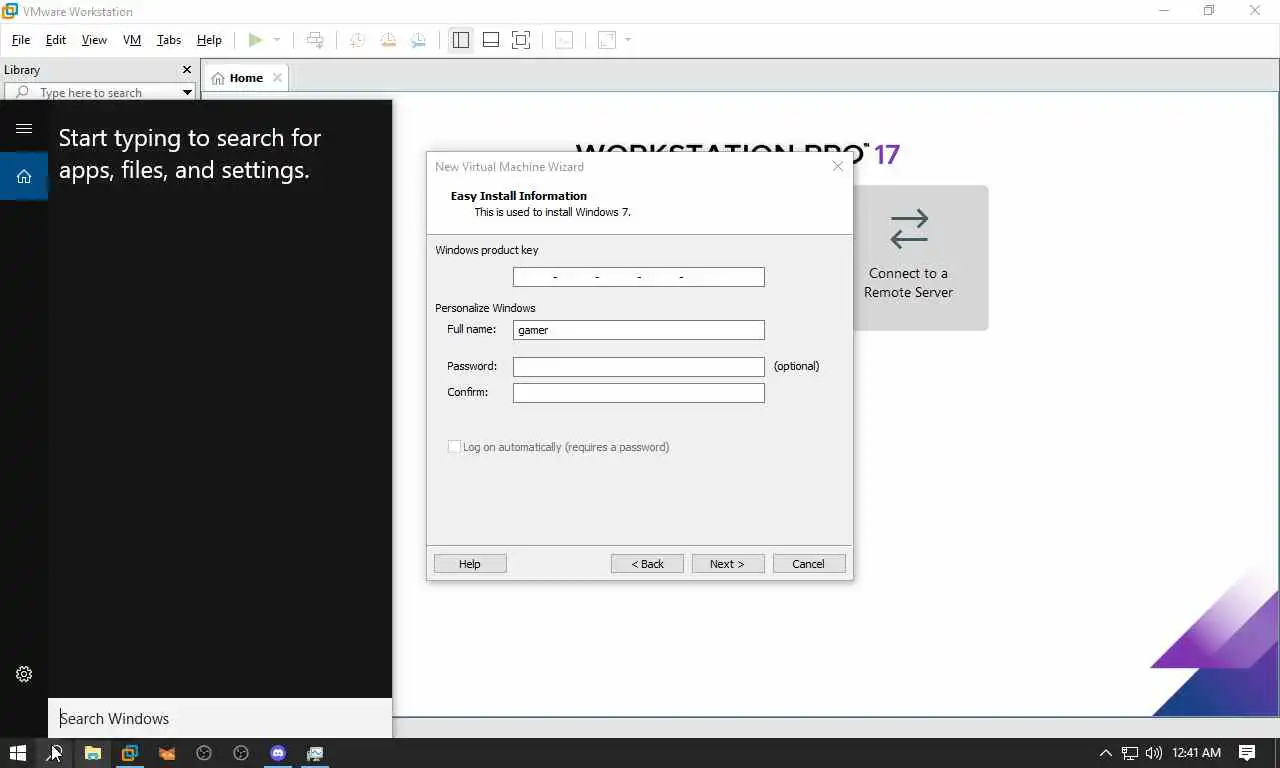Close the Library panel
1280x768 pixels.
(x=186, y=70)
